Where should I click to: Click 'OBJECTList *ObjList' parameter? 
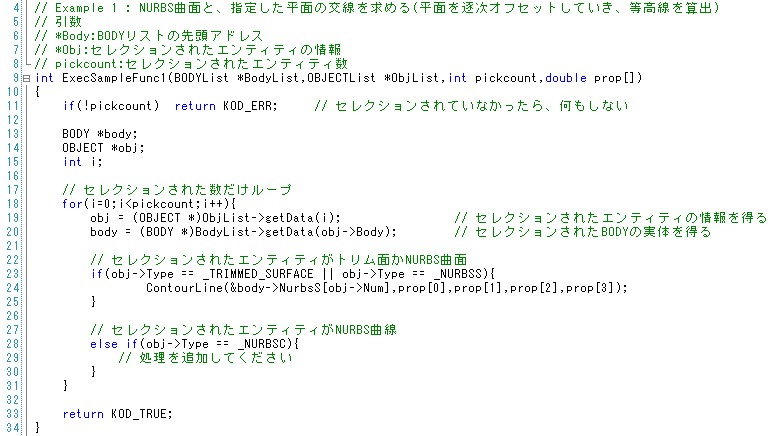[x=373, y=78]
